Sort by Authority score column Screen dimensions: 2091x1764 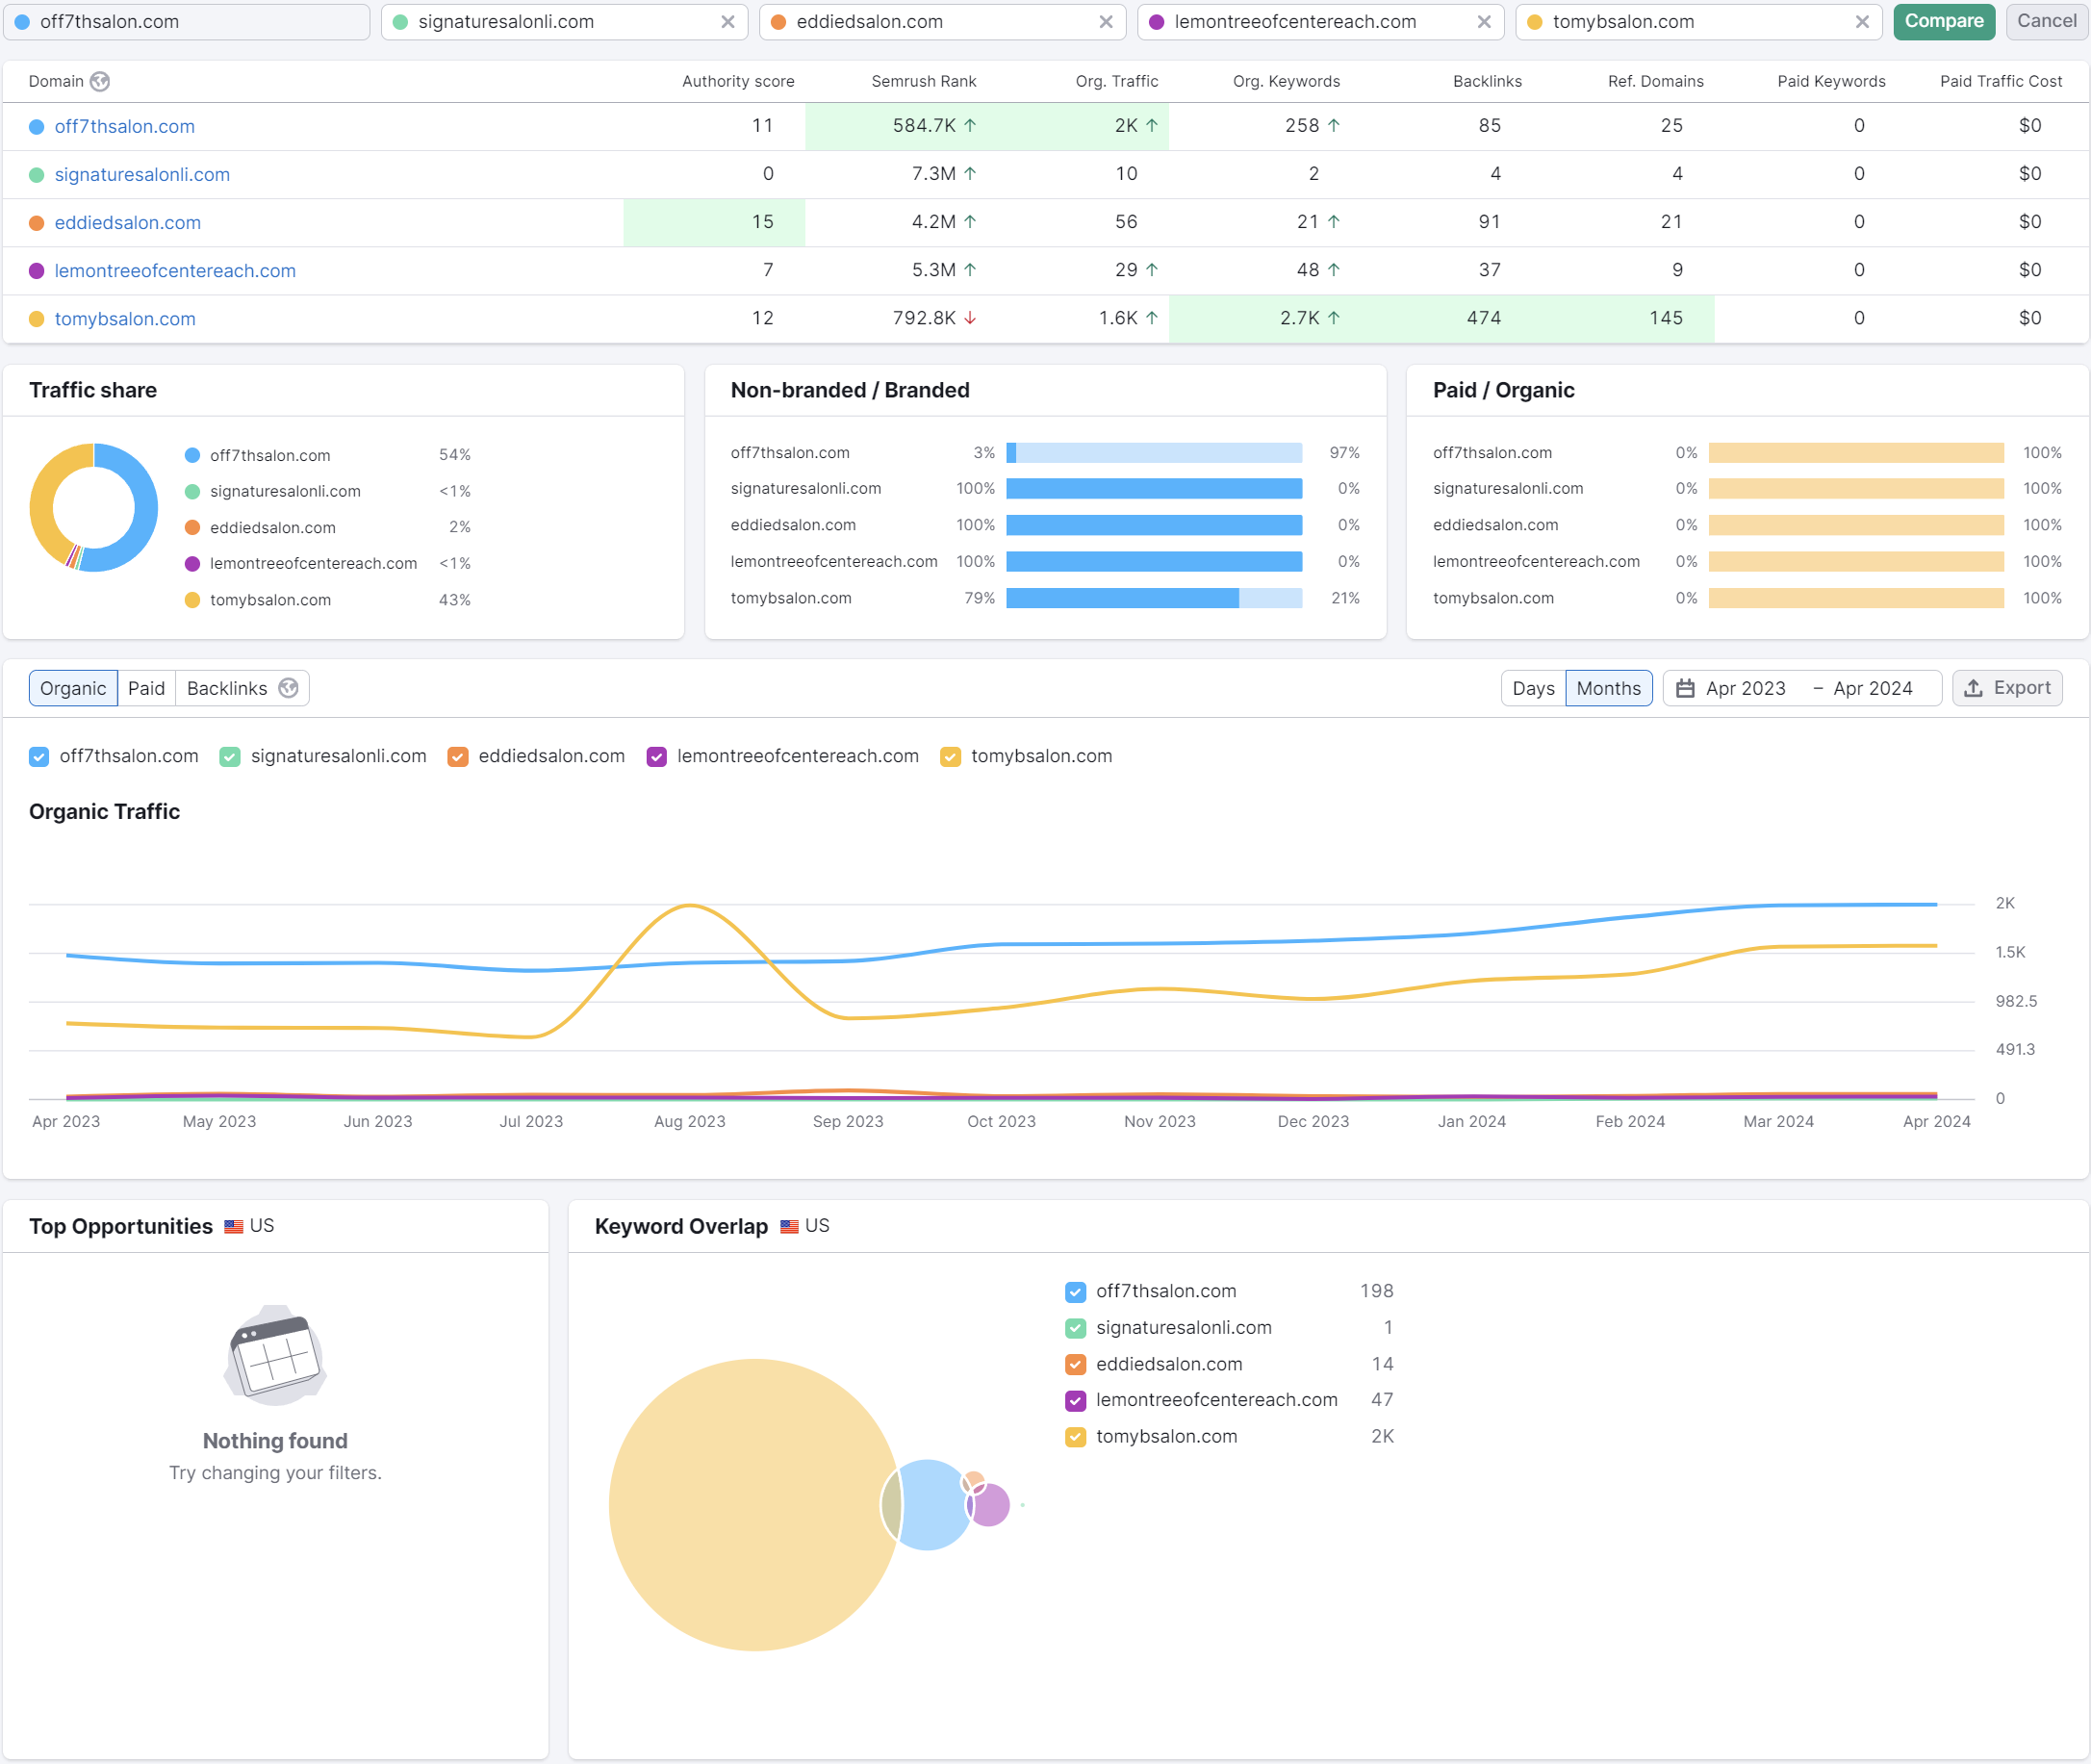point(738,82)
